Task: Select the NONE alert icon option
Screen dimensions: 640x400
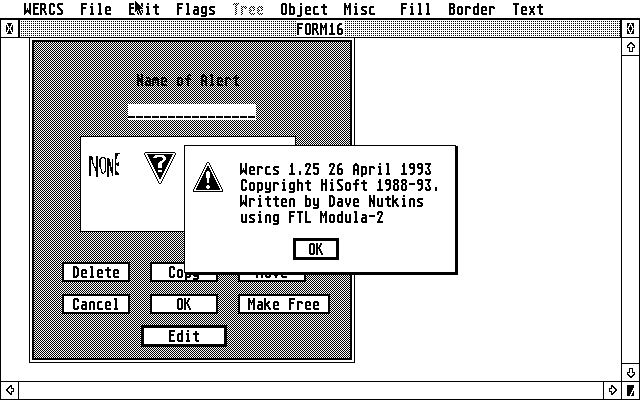Action: pos(104,165)
